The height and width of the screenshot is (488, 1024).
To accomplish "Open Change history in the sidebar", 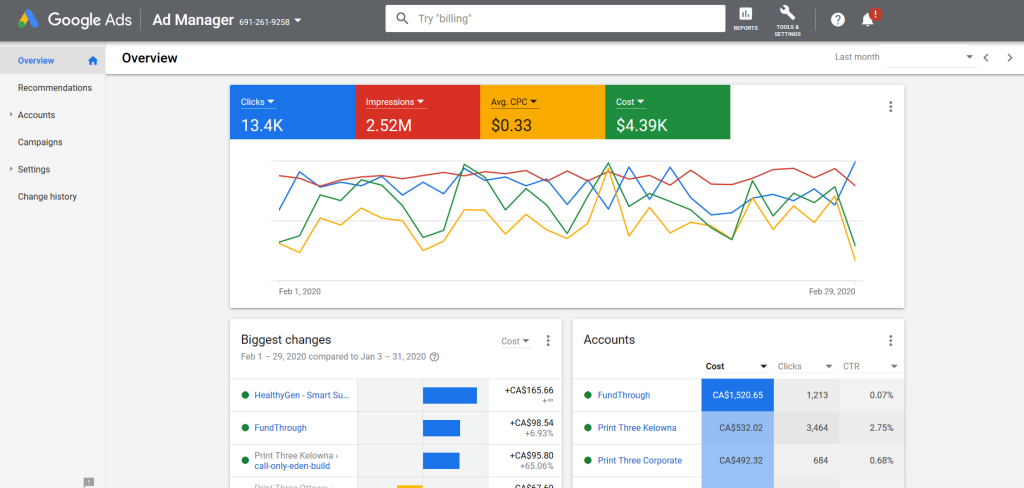I will (47, 197).
